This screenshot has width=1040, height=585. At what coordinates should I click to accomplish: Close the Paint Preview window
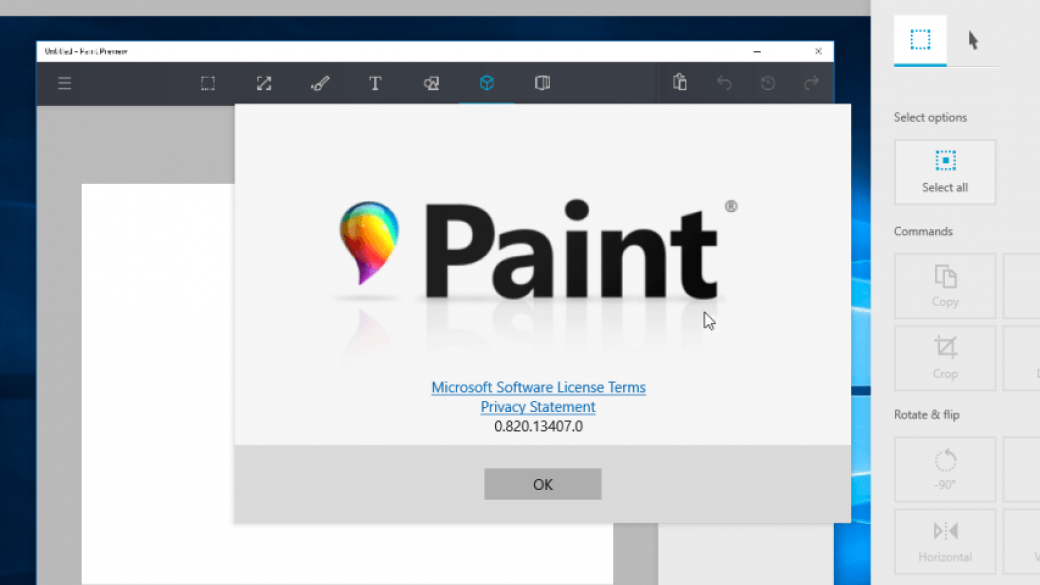(x=818, y=51)
